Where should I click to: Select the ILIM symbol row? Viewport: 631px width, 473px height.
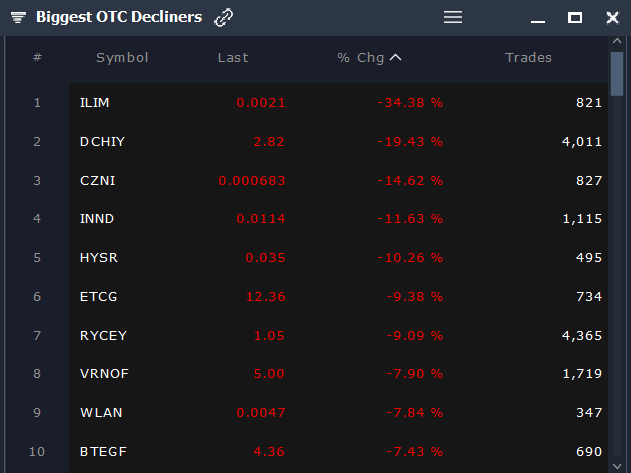338,103
